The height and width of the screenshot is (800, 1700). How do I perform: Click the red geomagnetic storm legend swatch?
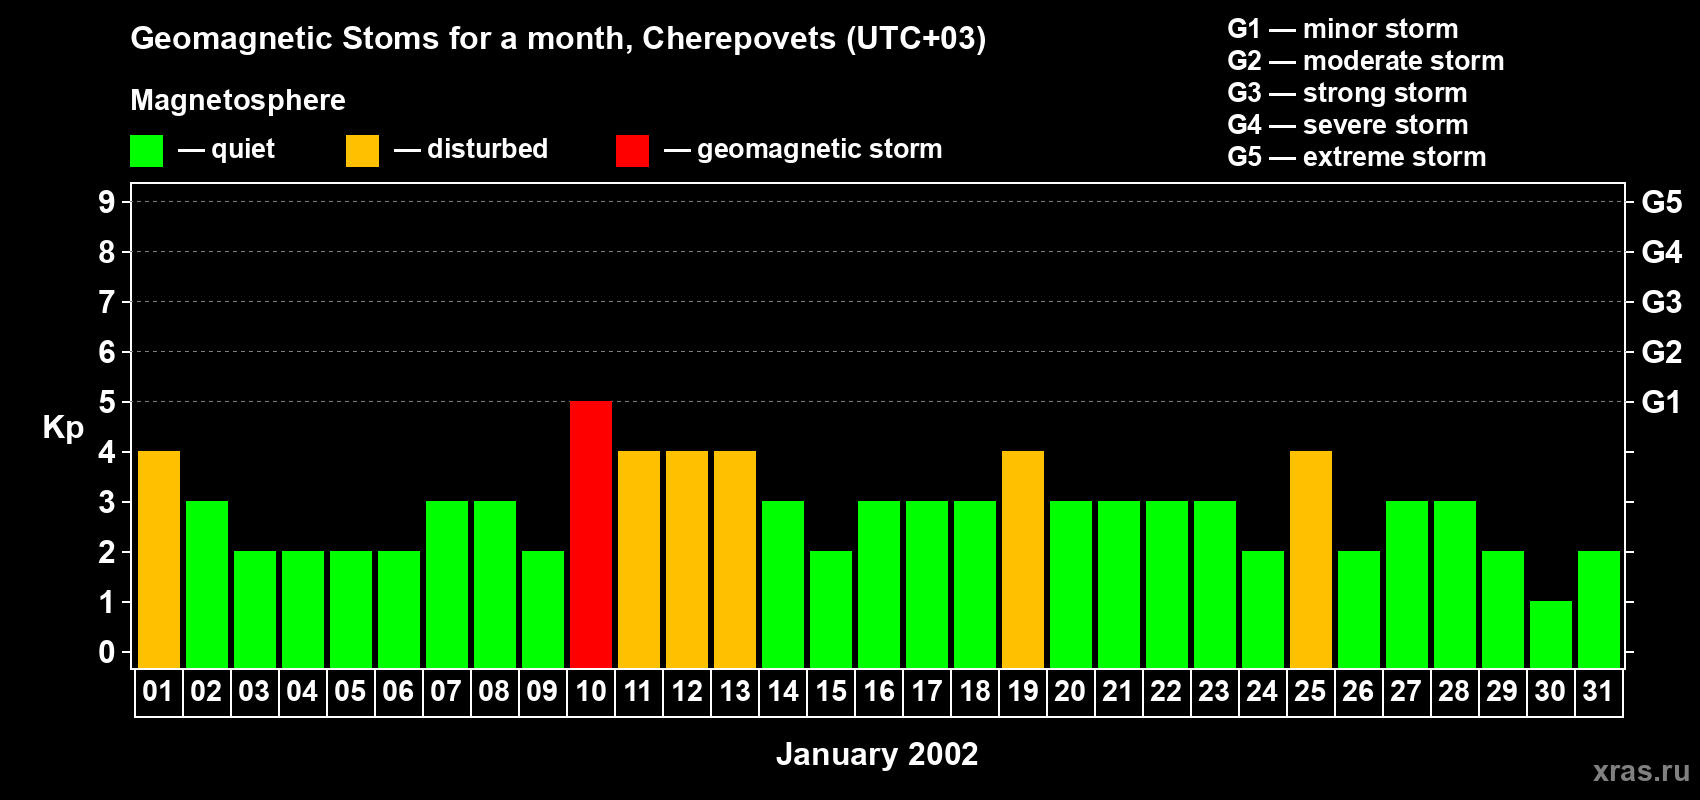click(632, 151)
